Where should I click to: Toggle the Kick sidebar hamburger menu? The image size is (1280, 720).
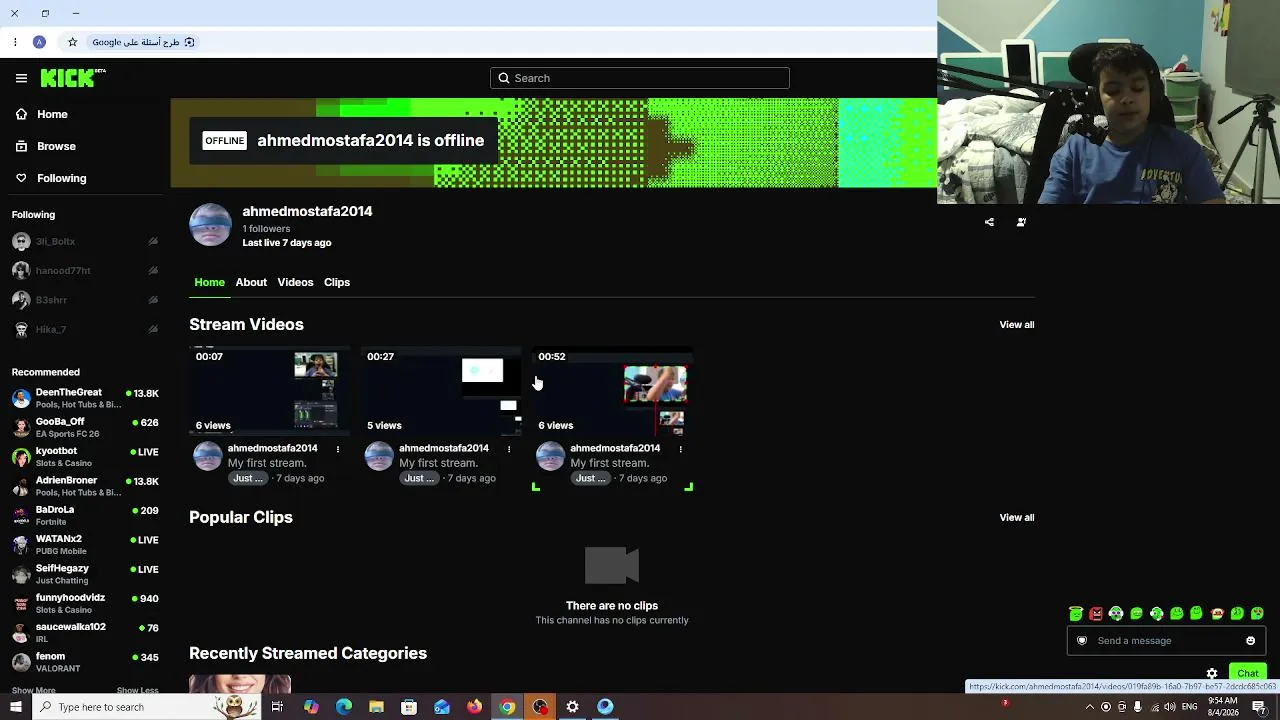[21, 78]
